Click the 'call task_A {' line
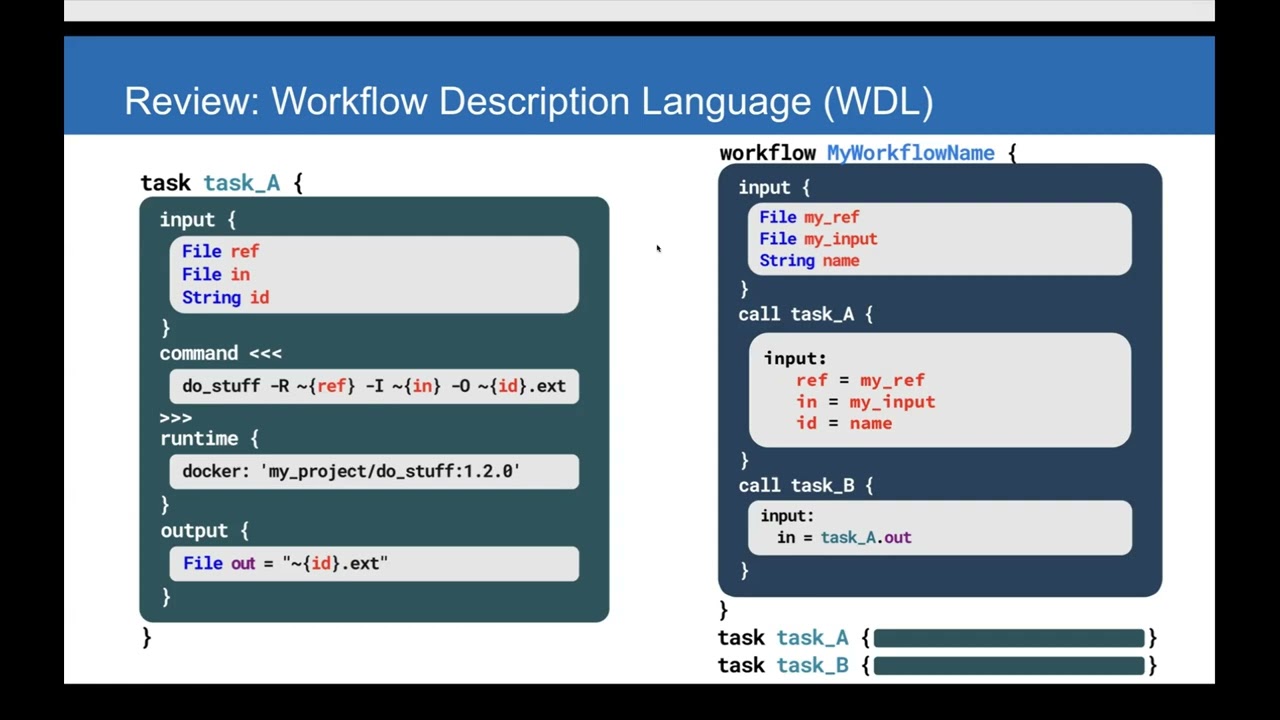Screen dimensions: 1280x720 [806, 314]
